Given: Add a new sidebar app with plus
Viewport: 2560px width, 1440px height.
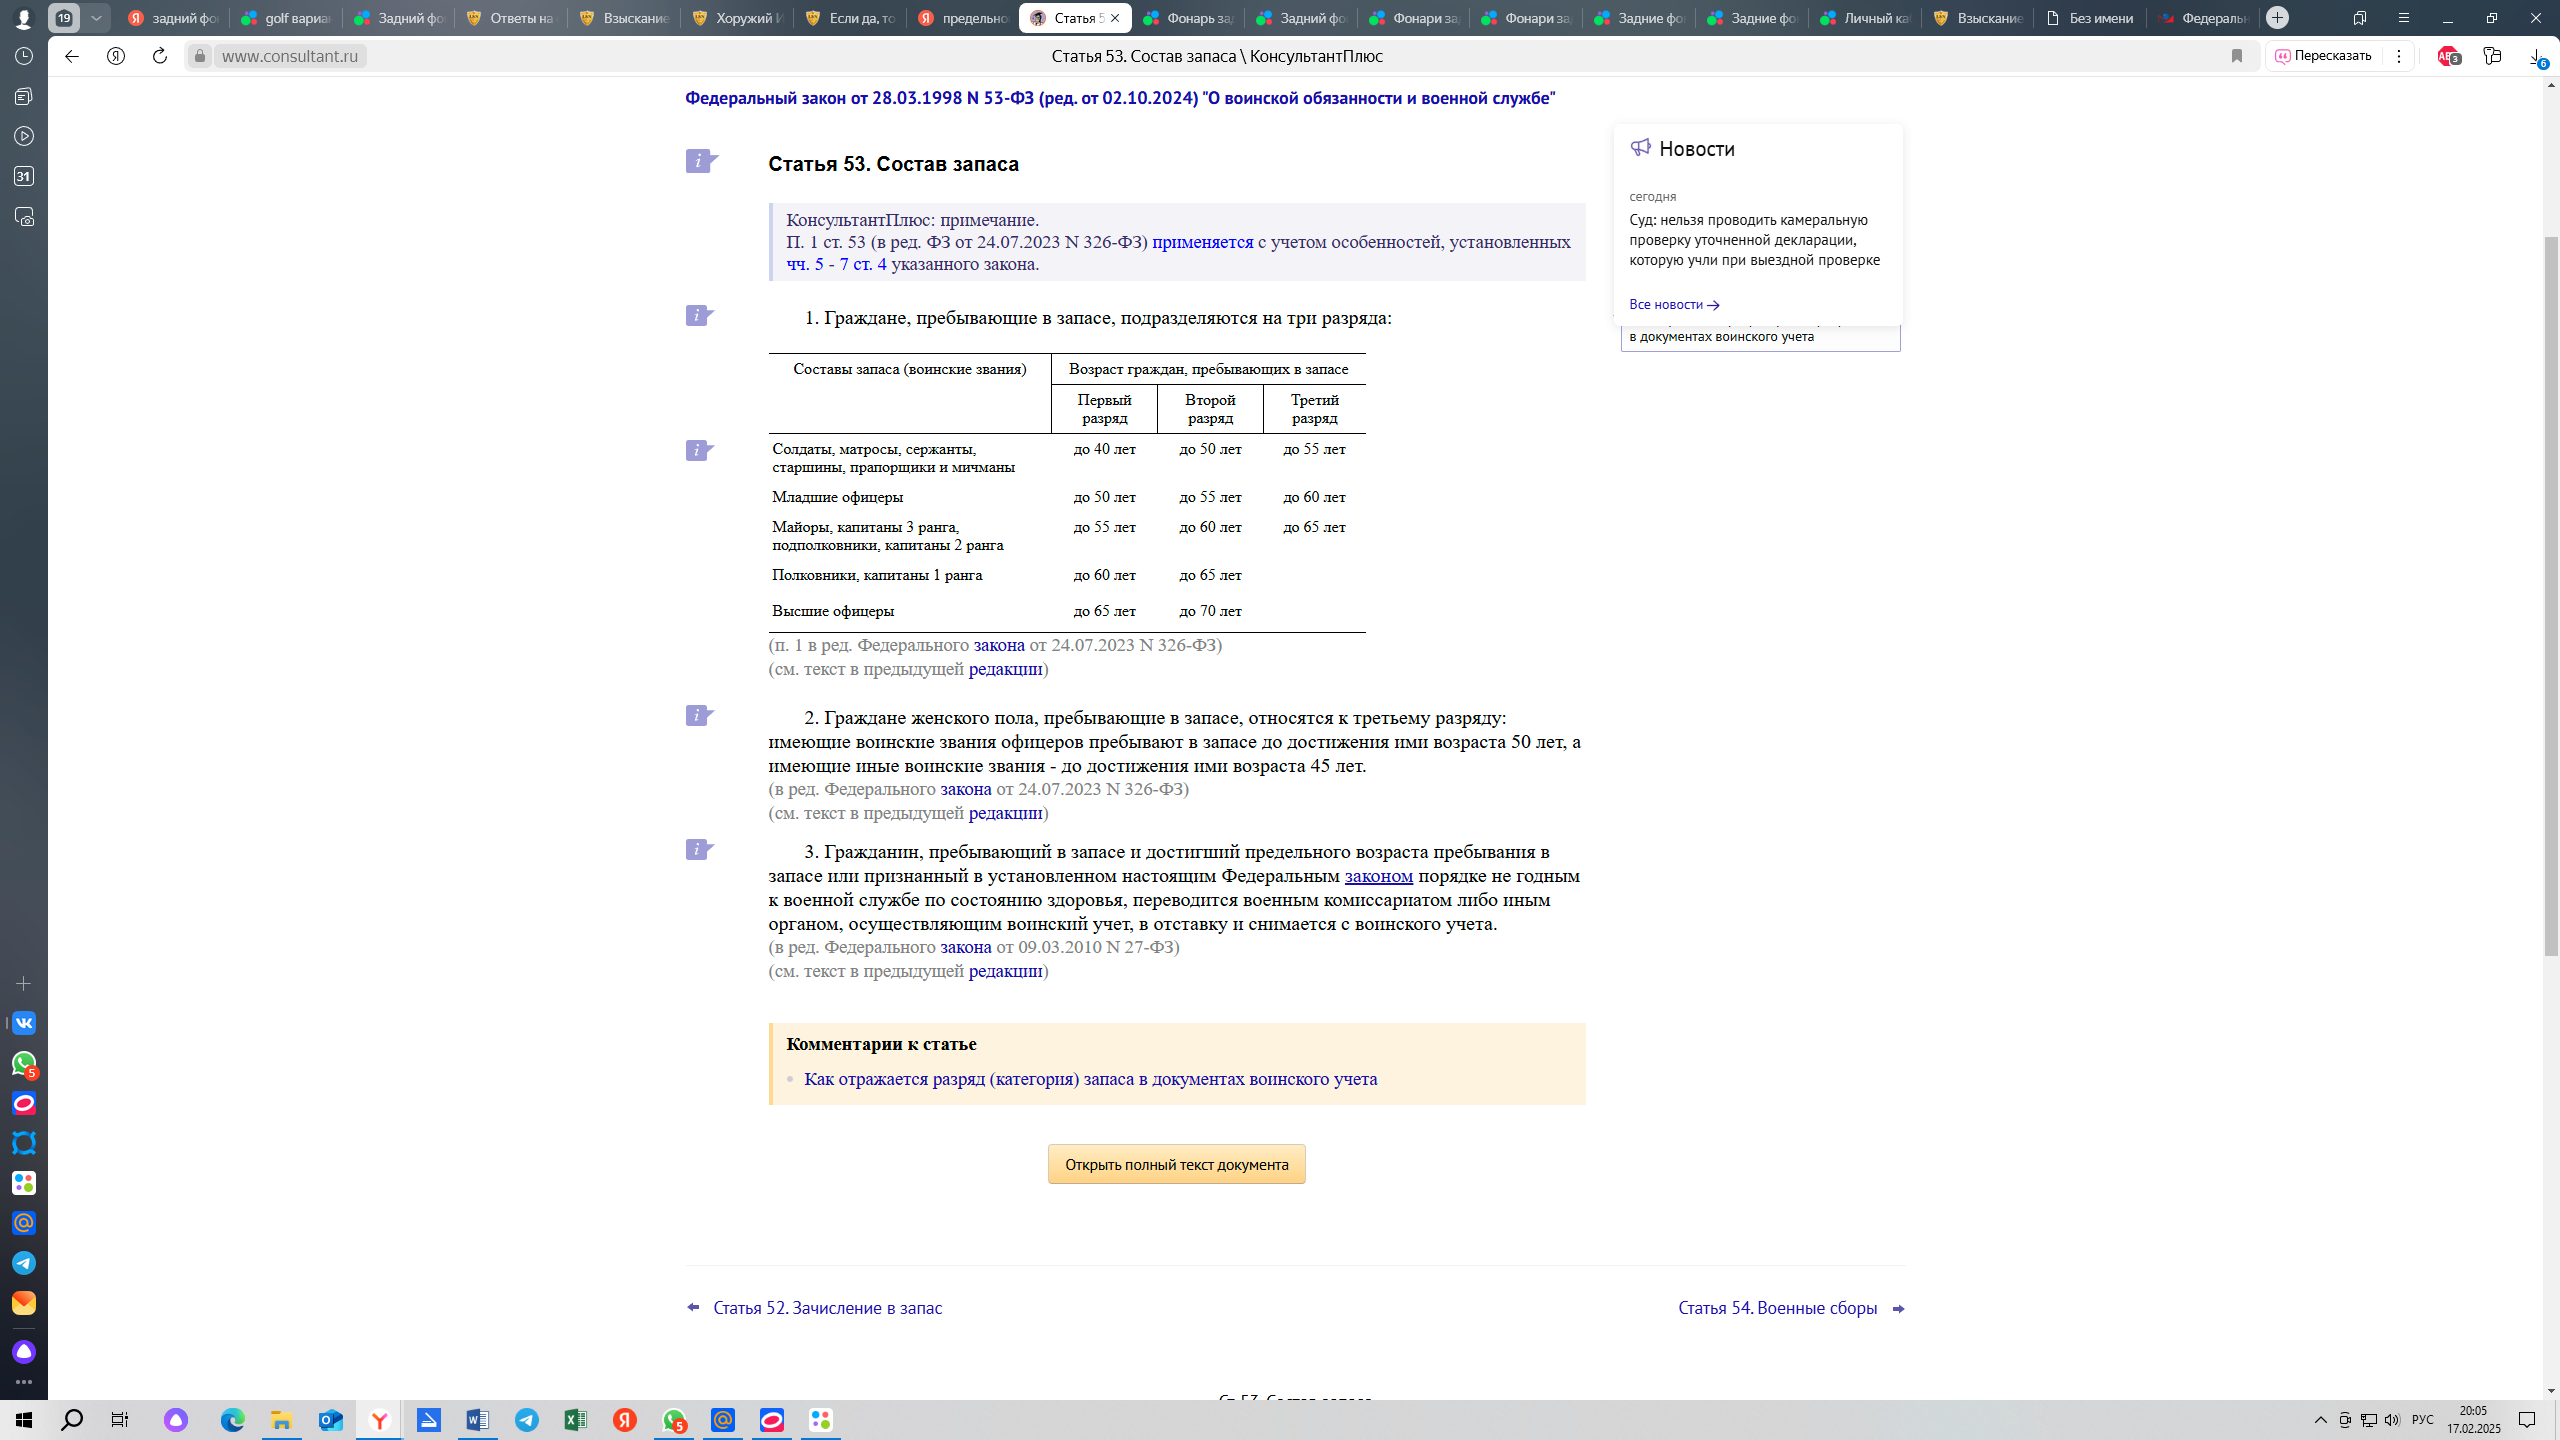Looking at the screenshot, I should (24, 984).
